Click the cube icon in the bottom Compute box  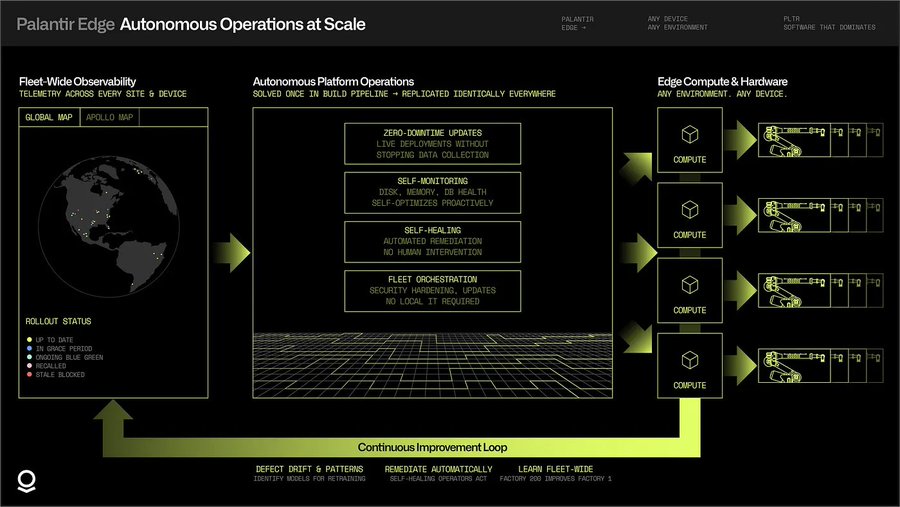click(x=689, y=360)
